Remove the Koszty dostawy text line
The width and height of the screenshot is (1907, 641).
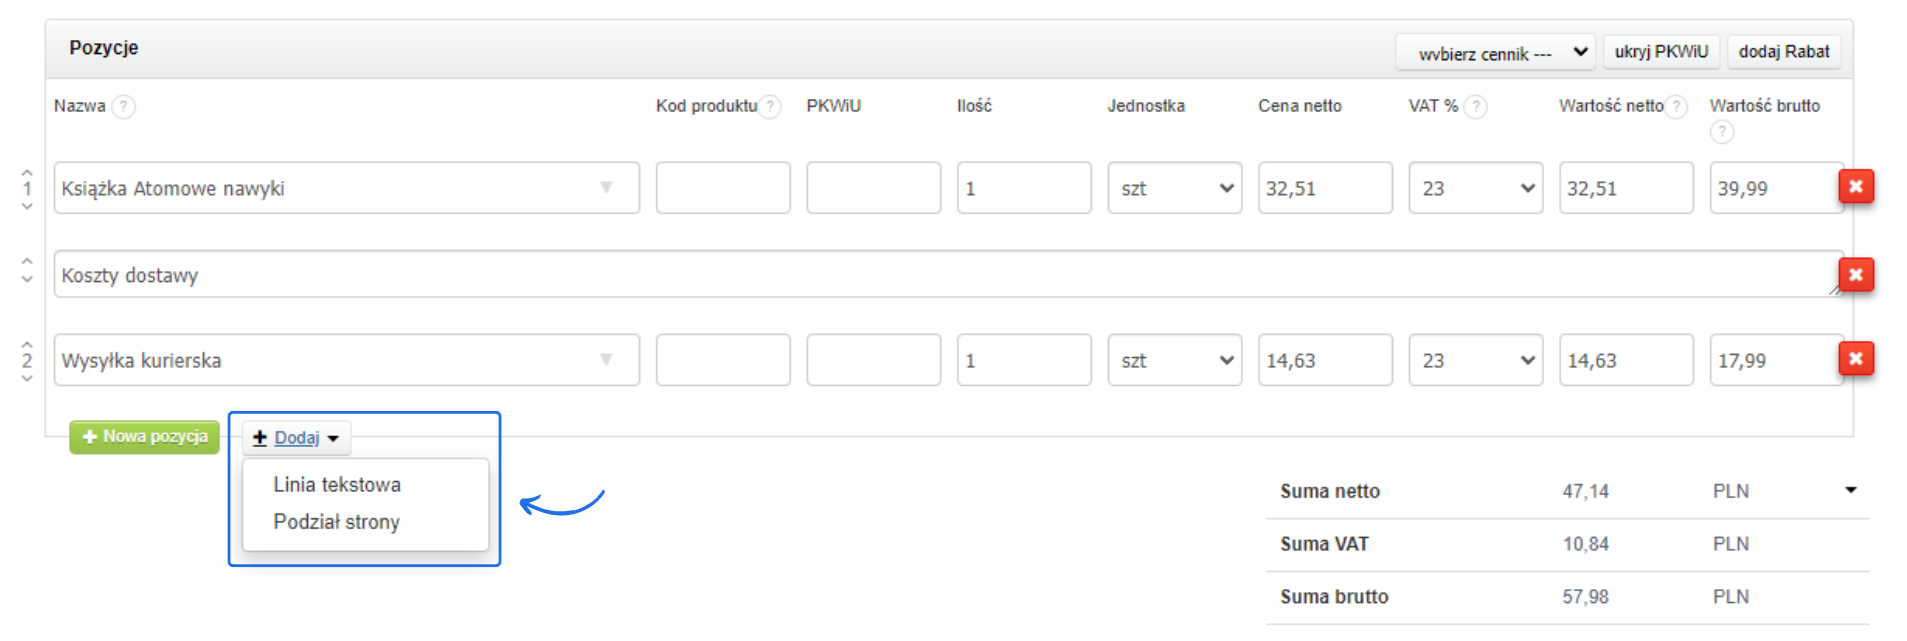(1855, 275)
